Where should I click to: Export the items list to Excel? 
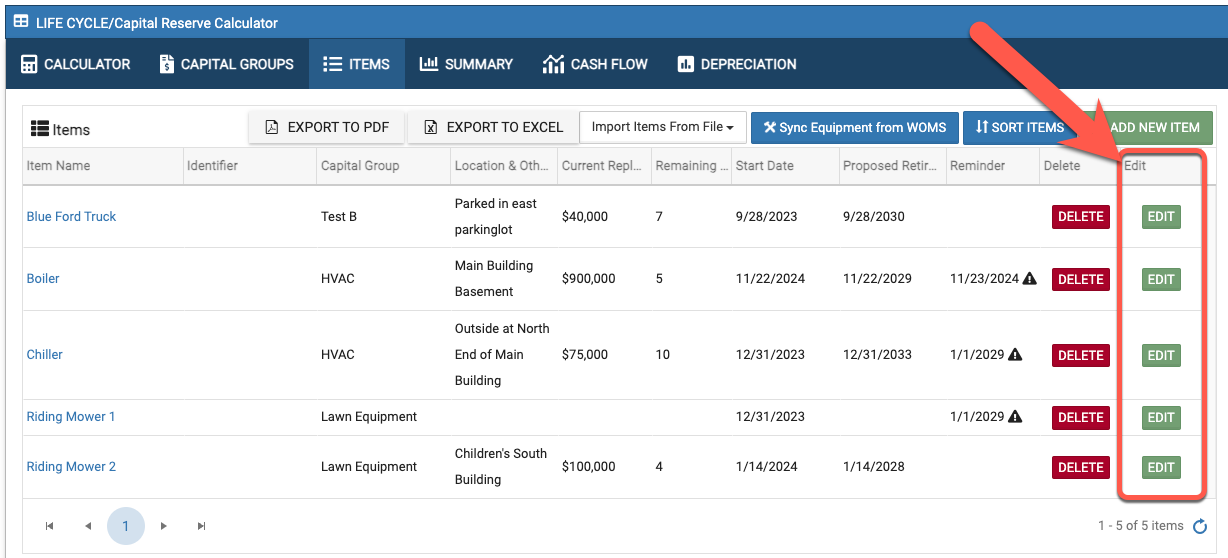coord(493,127)
